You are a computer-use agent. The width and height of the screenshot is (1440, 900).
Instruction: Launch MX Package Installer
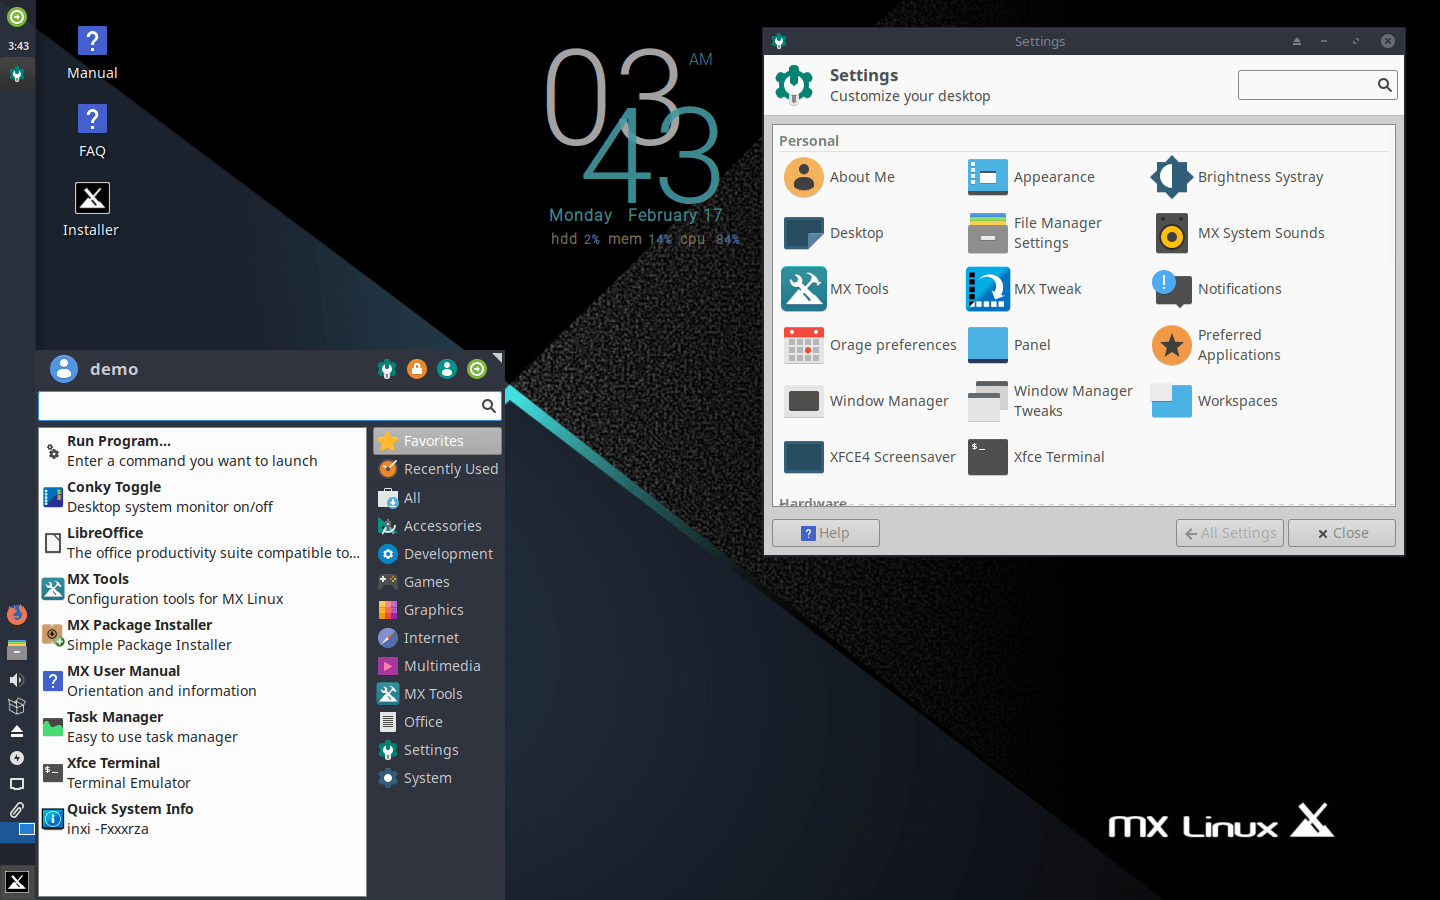202,635
